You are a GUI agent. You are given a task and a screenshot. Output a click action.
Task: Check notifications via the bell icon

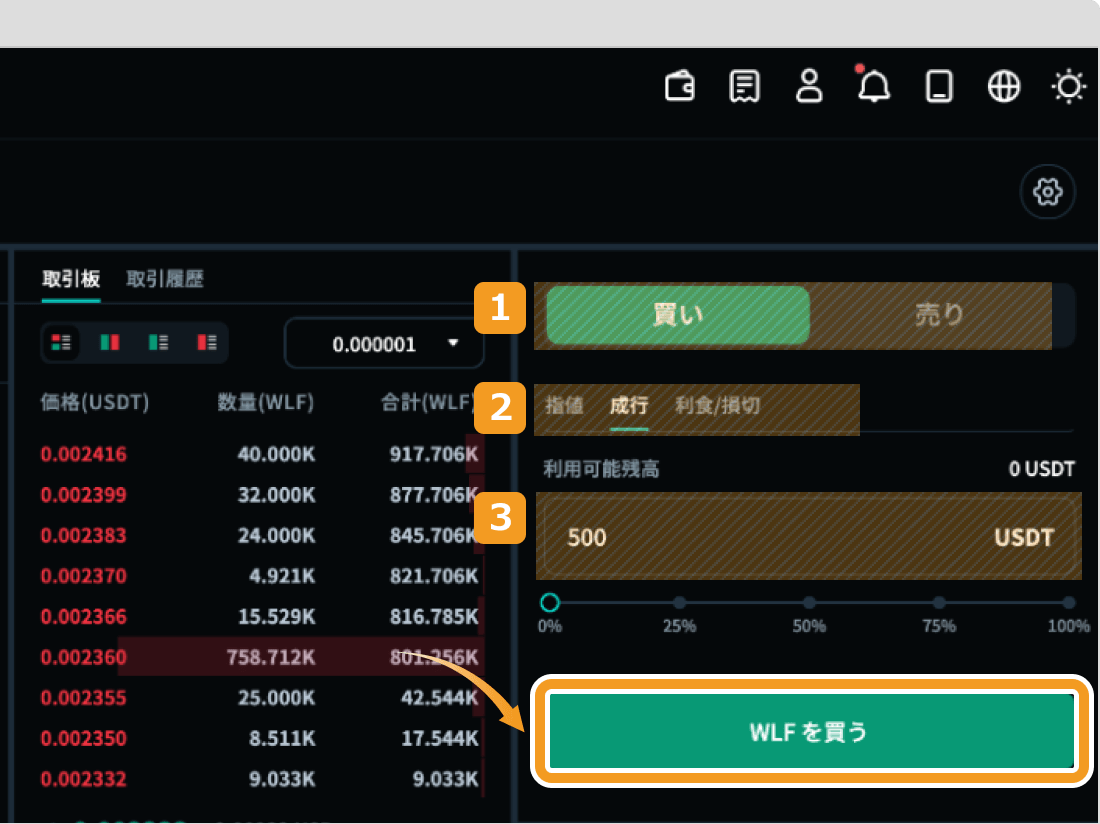[873, 86]
